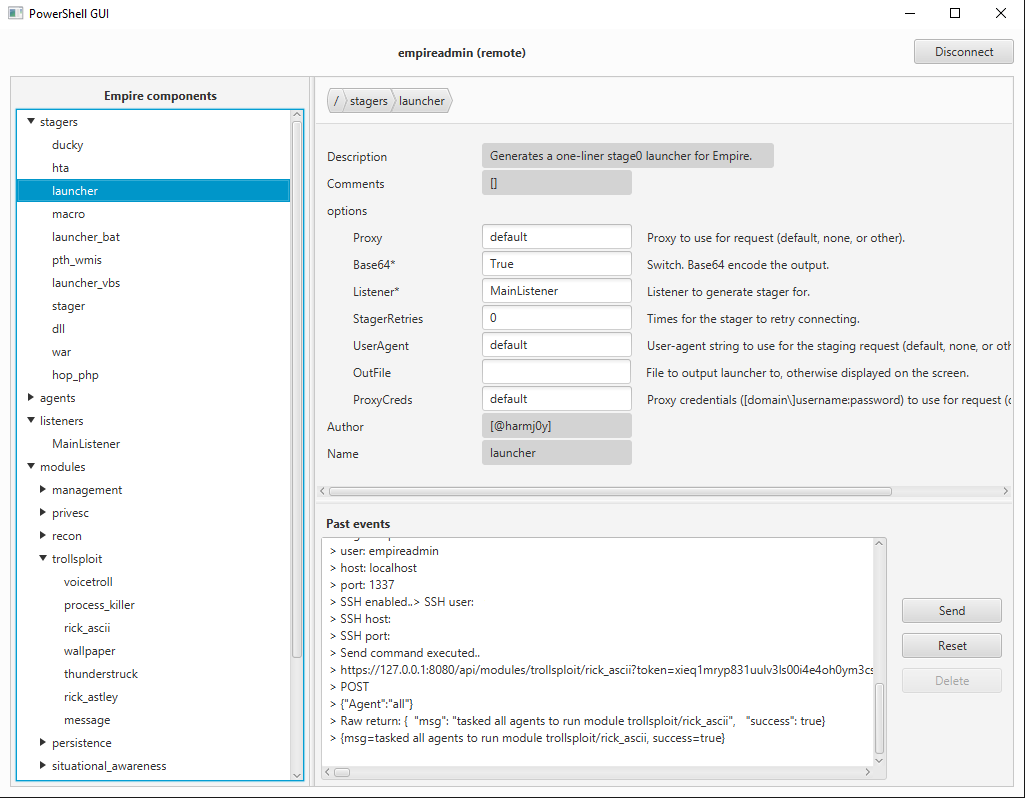The image size is (1025, 798).
Task: Edit the Listener option field
Action: [556, 291]
